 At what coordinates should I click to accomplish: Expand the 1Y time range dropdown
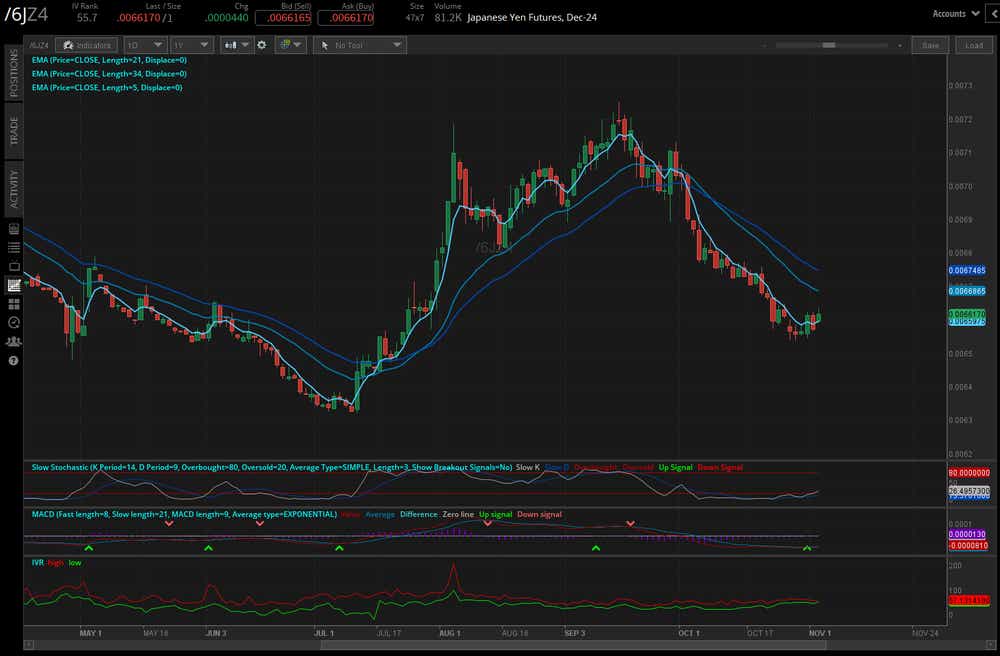(x=191, y=45)
